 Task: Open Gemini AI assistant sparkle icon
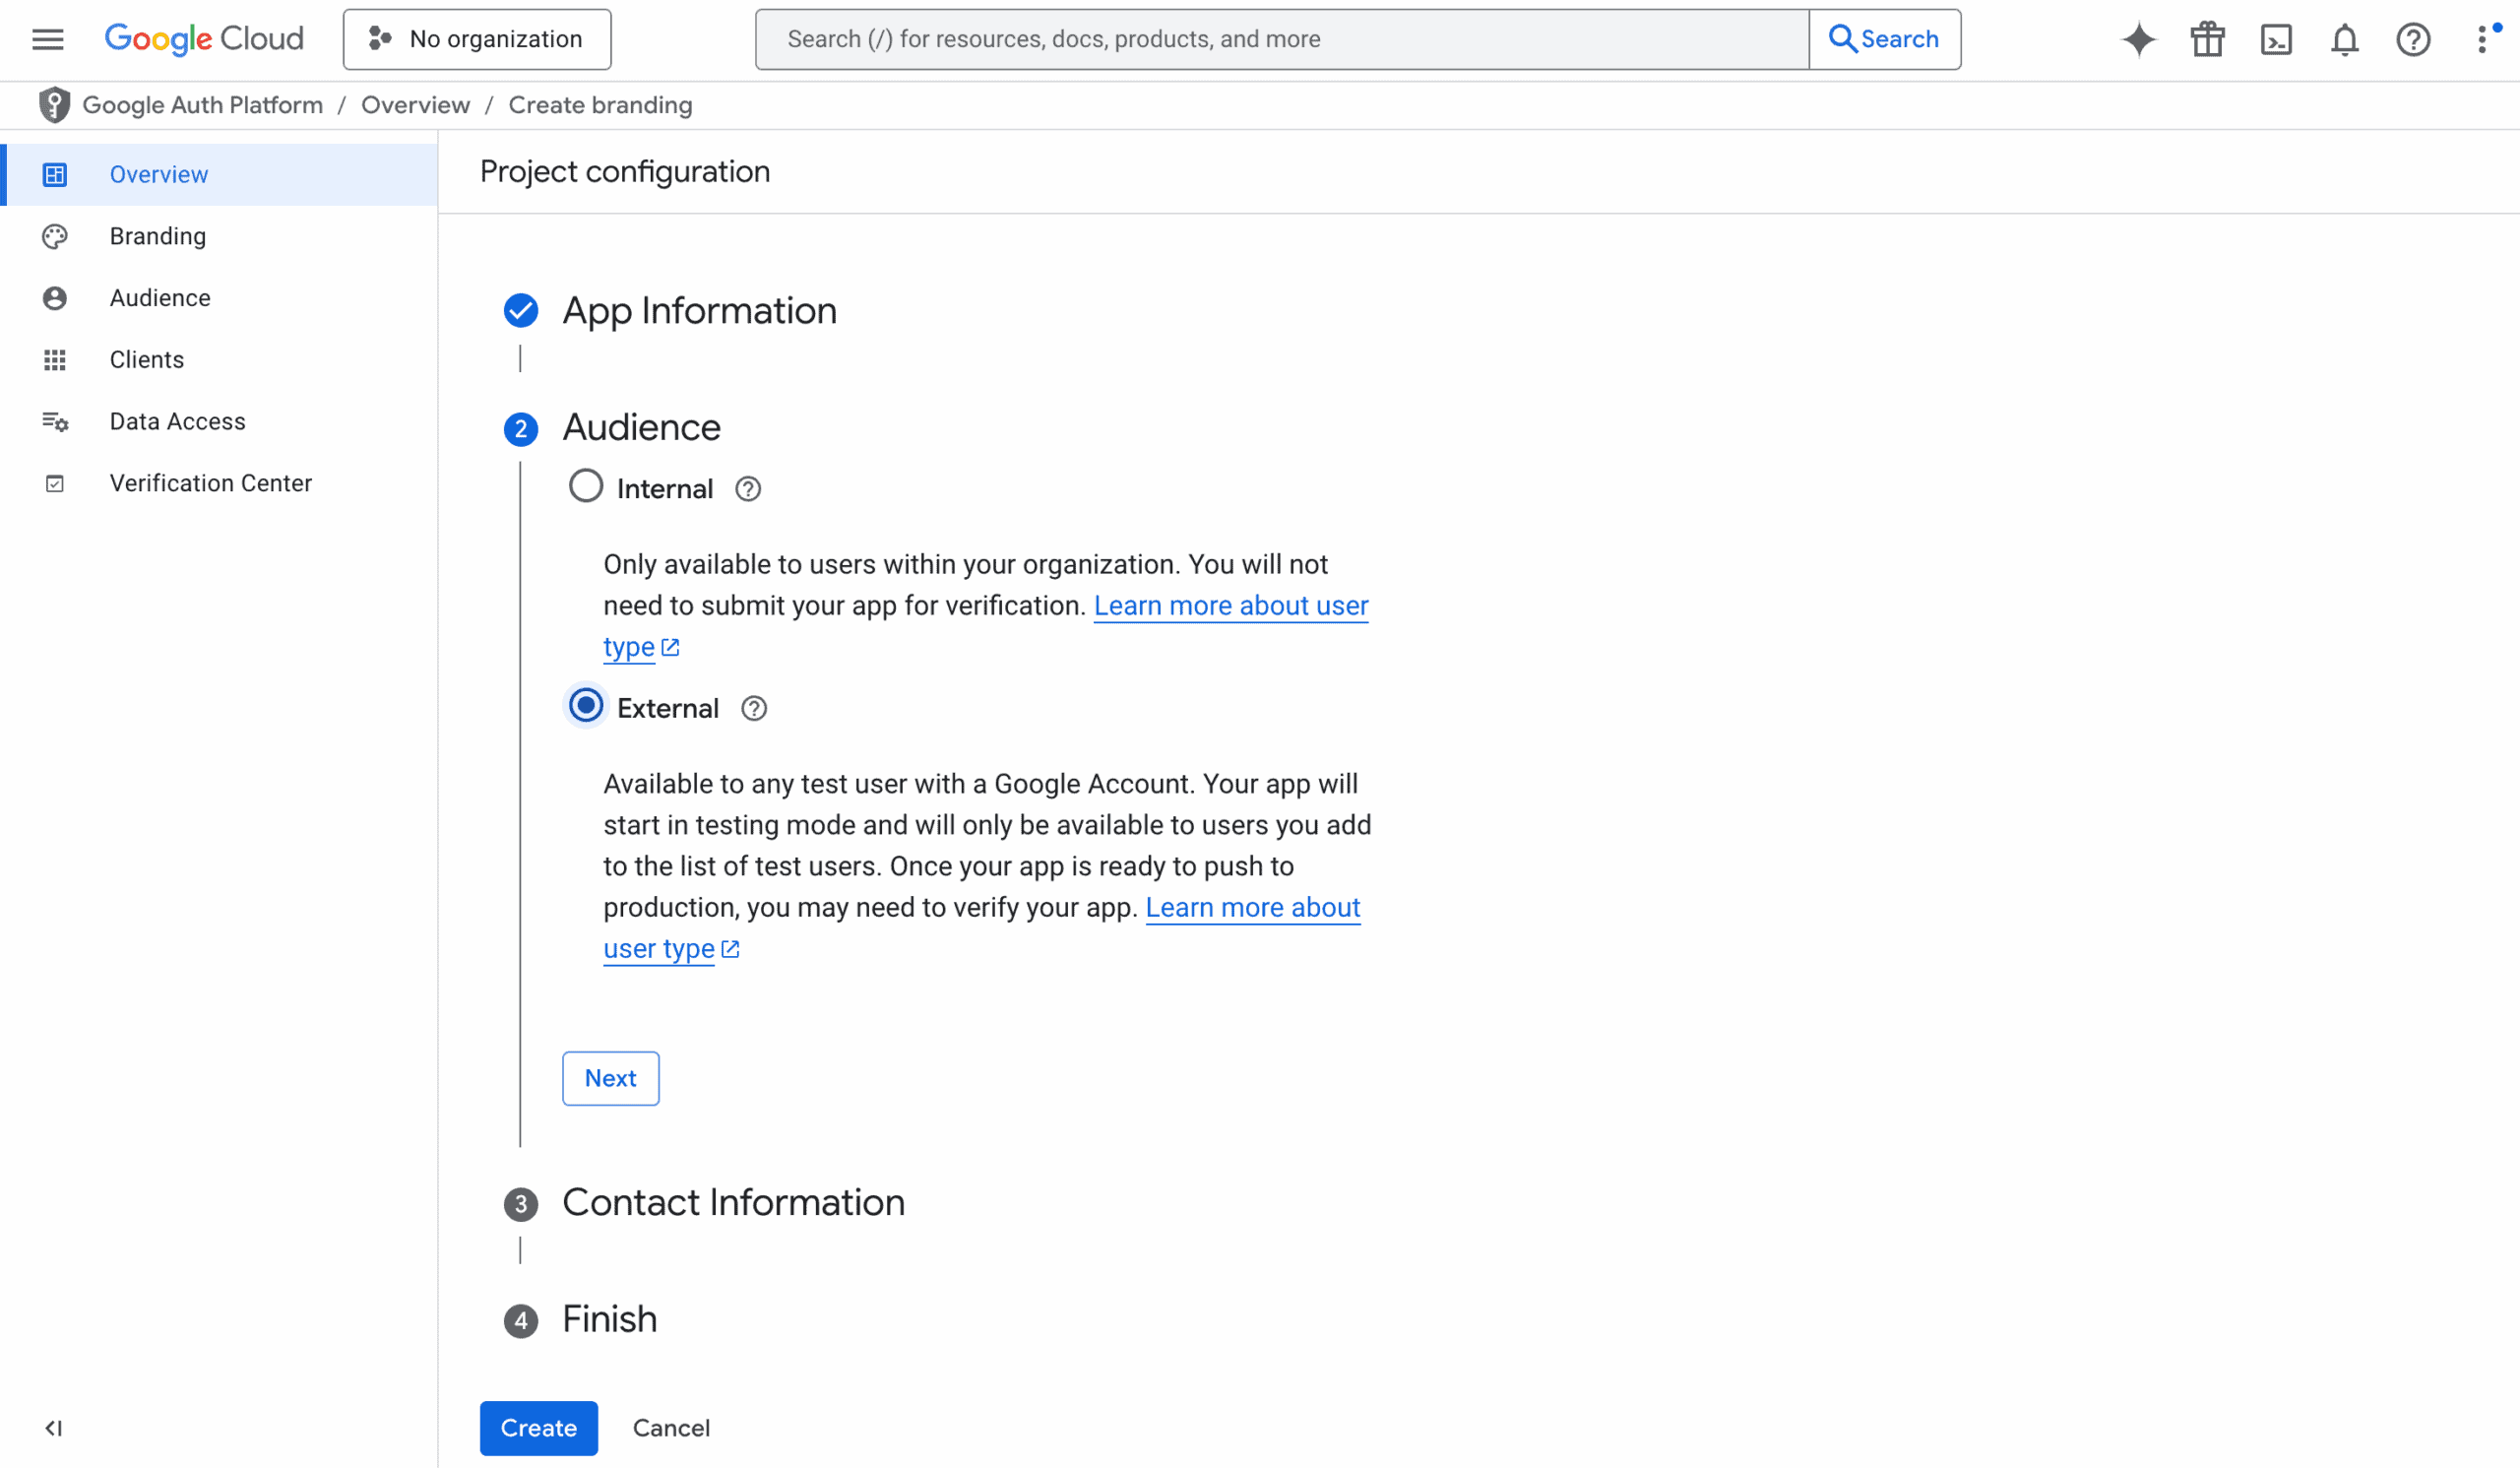[x=2139, y=39]
